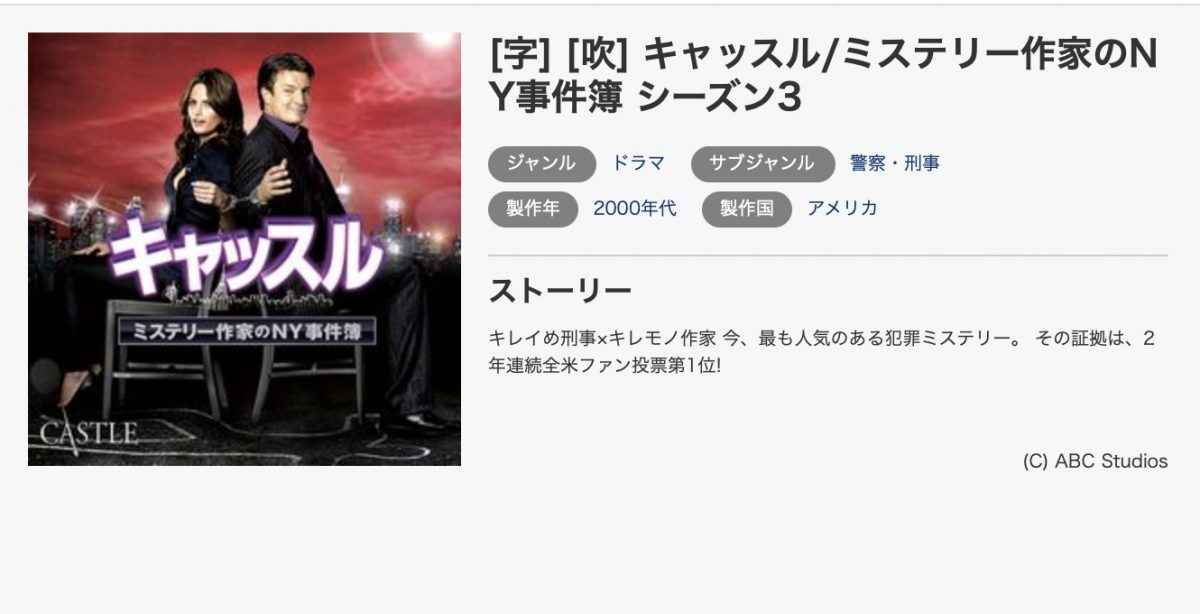Image resolution: width=1200 pixels, height=614 pixels.
Task: Open the Castle season 3 poster thumbnail
Action: pyautogui.click(x=244, y=249)
